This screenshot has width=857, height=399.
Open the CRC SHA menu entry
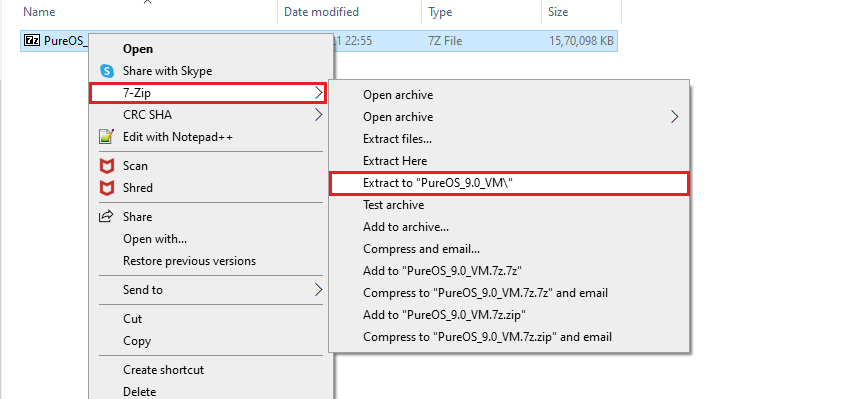click(x=211, y=115)
